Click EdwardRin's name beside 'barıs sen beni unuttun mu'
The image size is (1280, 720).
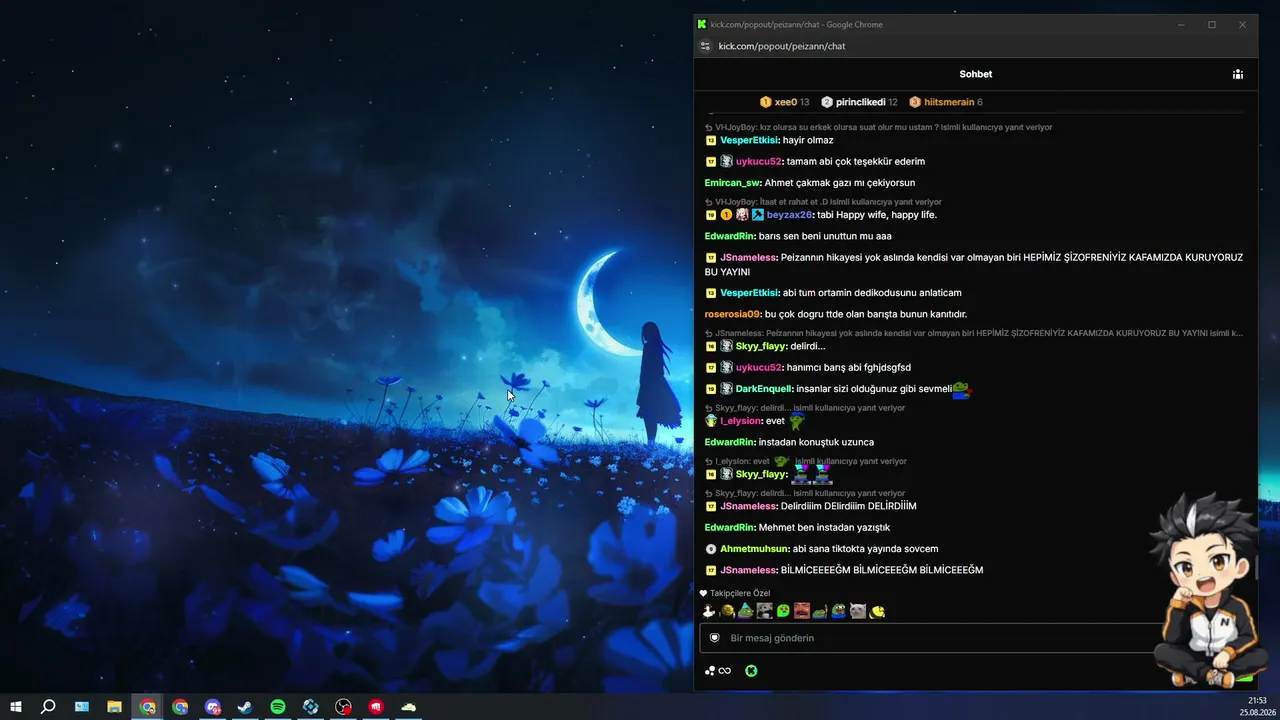tap(729, 236)
